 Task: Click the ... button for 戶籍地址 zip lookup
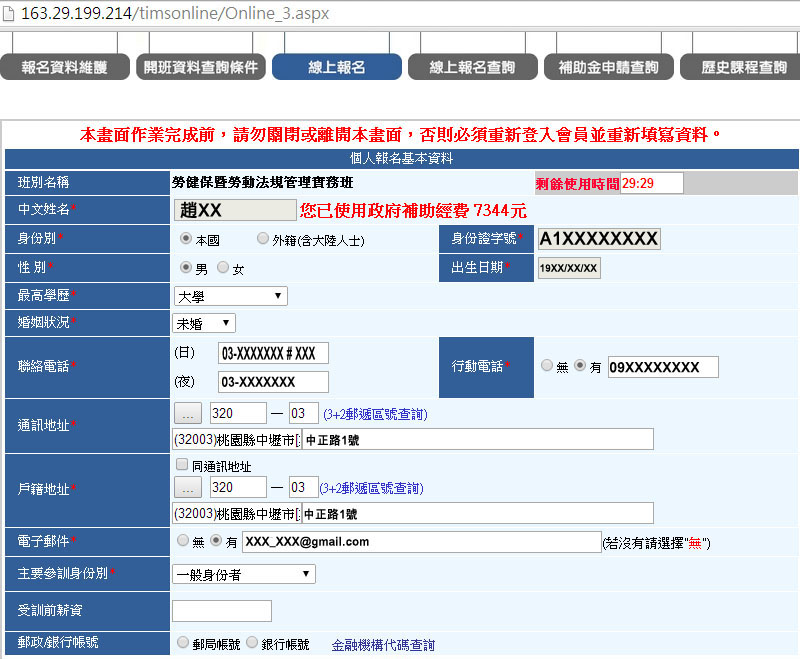click(188, 488)
